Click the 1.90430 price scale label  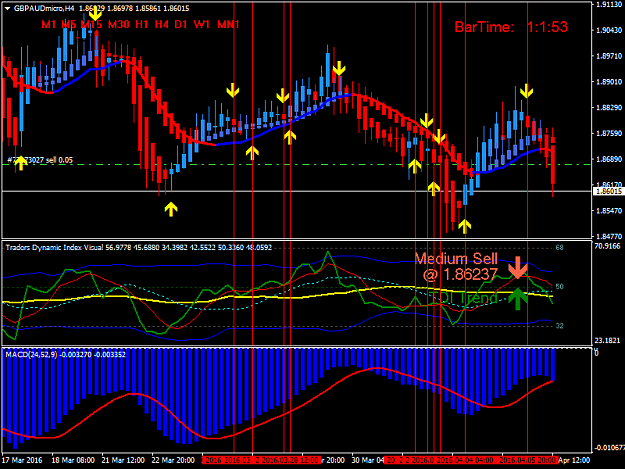[x=609, y=30]
